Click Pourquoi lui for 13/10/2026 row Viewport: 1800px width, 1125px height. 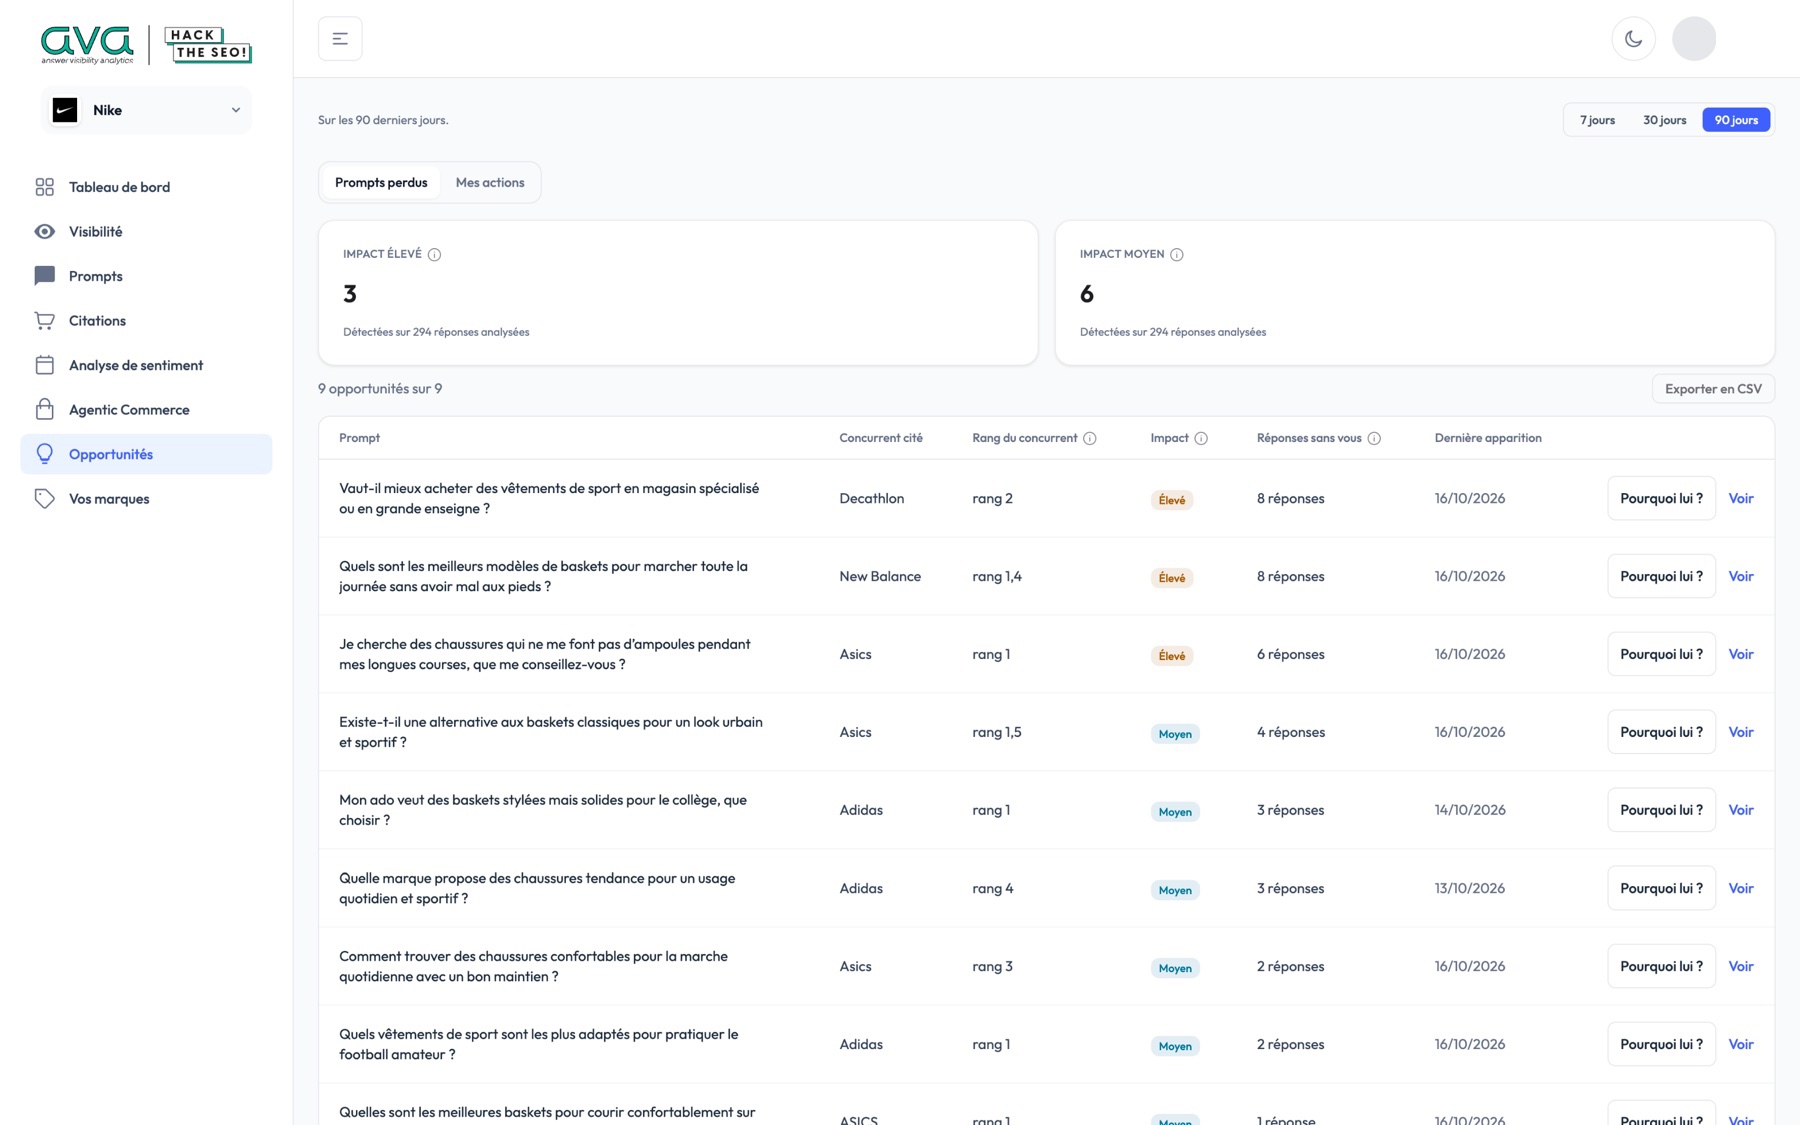1661,888
